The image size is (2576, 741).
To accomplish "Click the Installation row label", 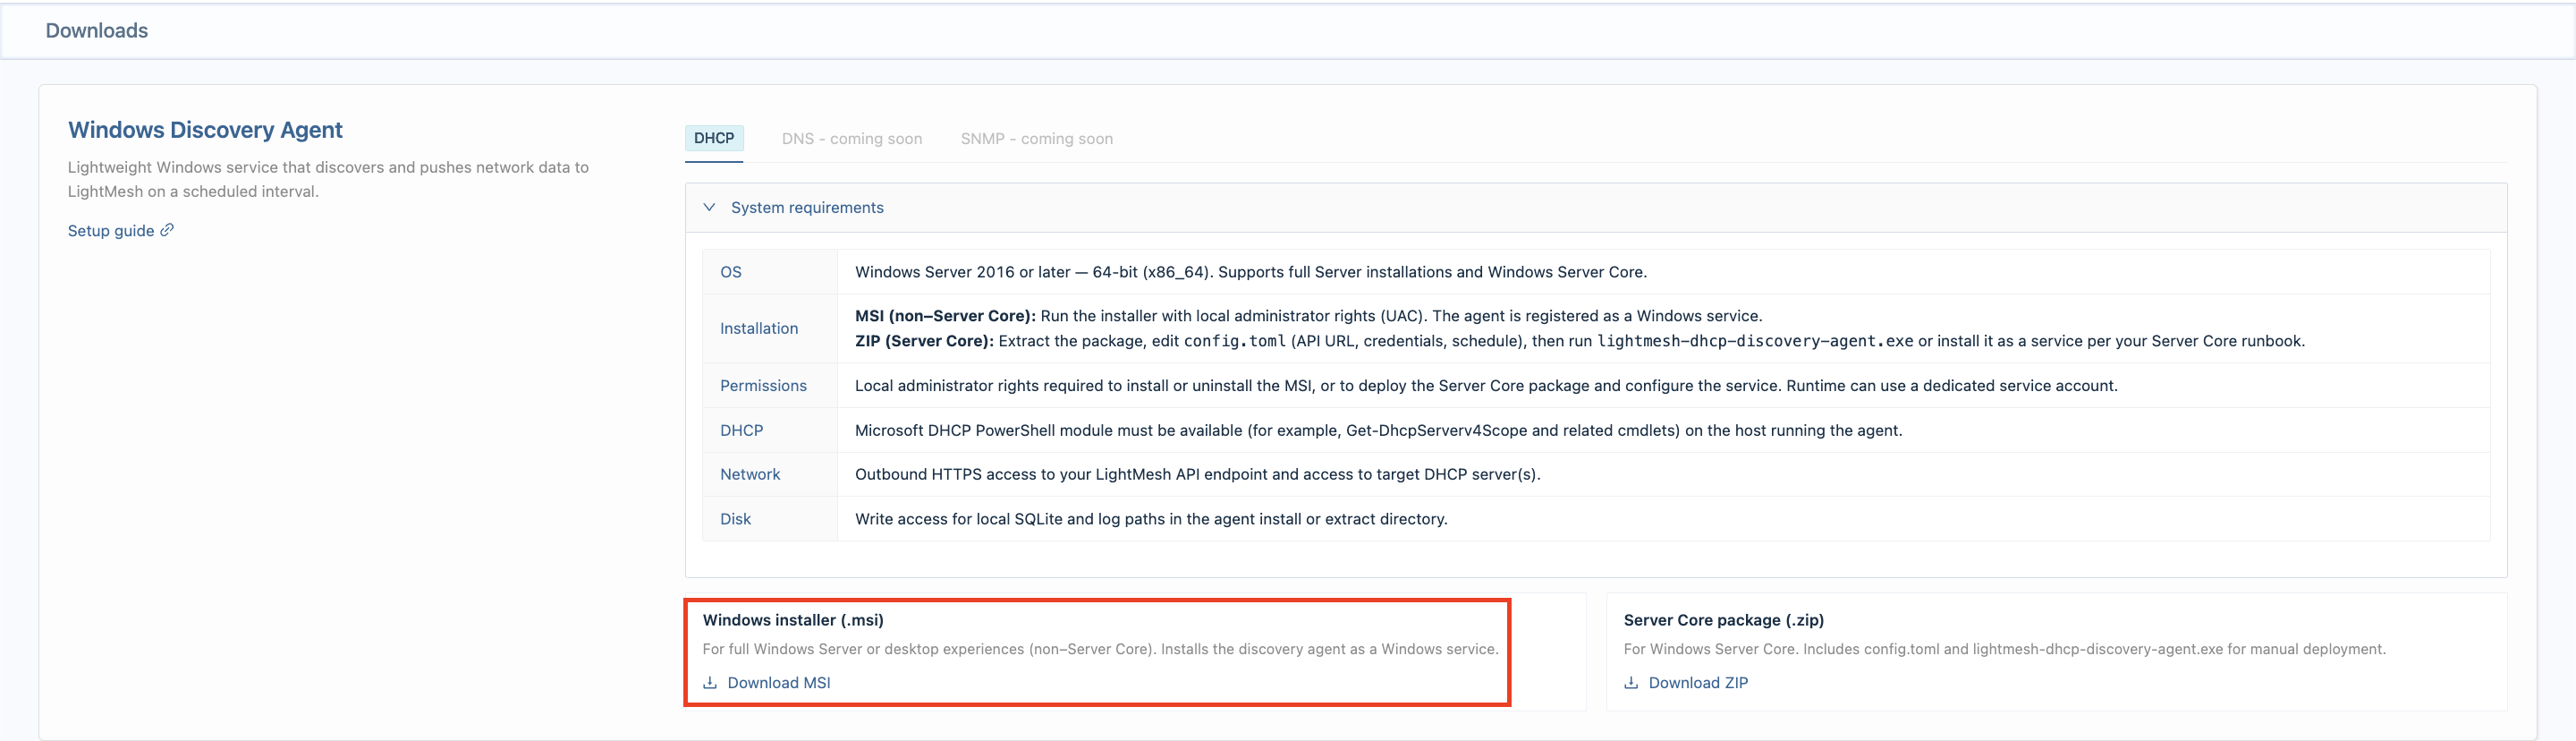I will pos(759,328).
